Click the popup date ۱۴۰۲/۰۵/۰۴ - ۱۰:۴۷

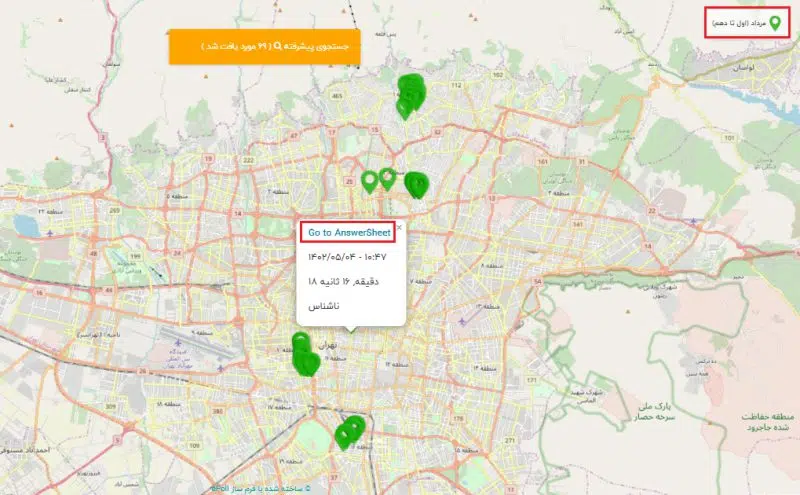[347, 257]
